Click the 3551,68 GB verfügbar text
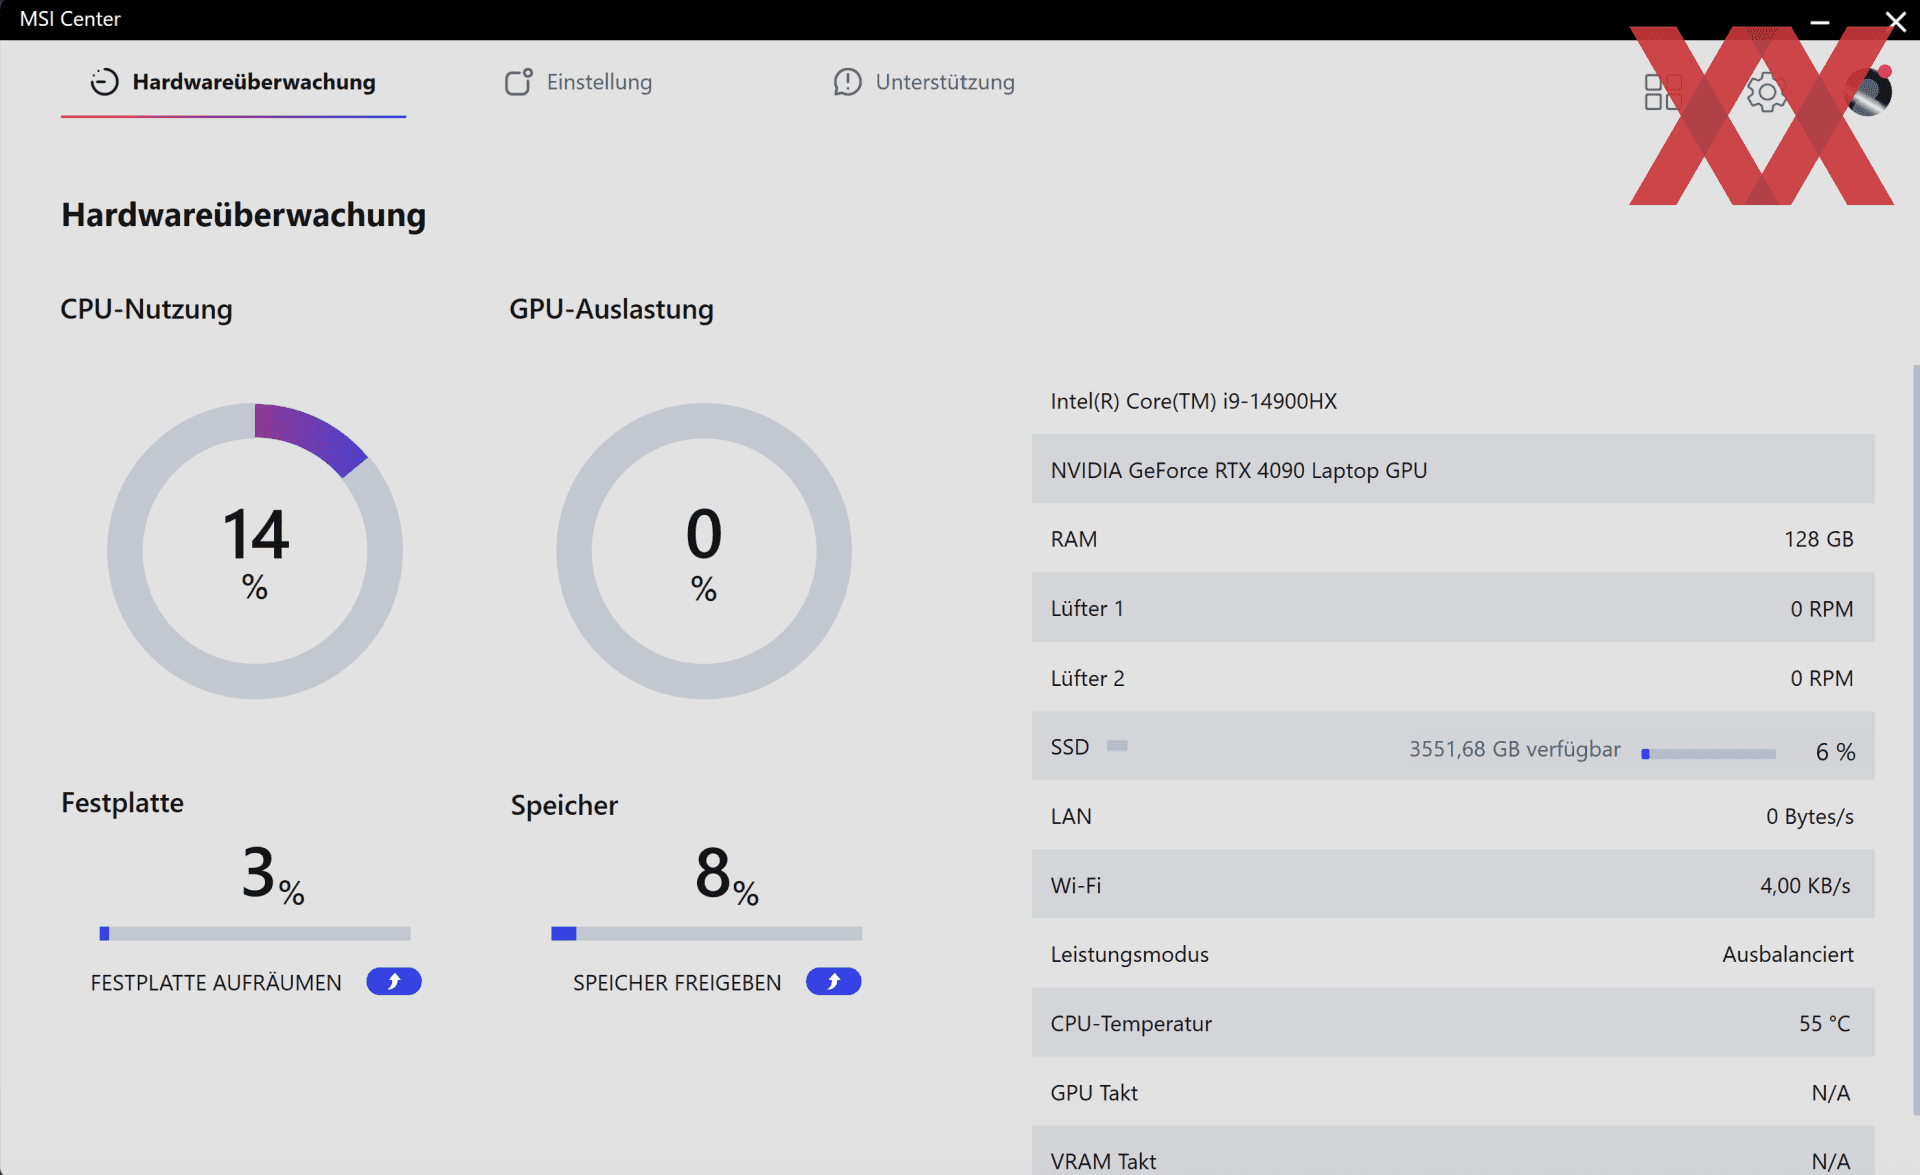 pyautogui.click(x=1515, y=749)
